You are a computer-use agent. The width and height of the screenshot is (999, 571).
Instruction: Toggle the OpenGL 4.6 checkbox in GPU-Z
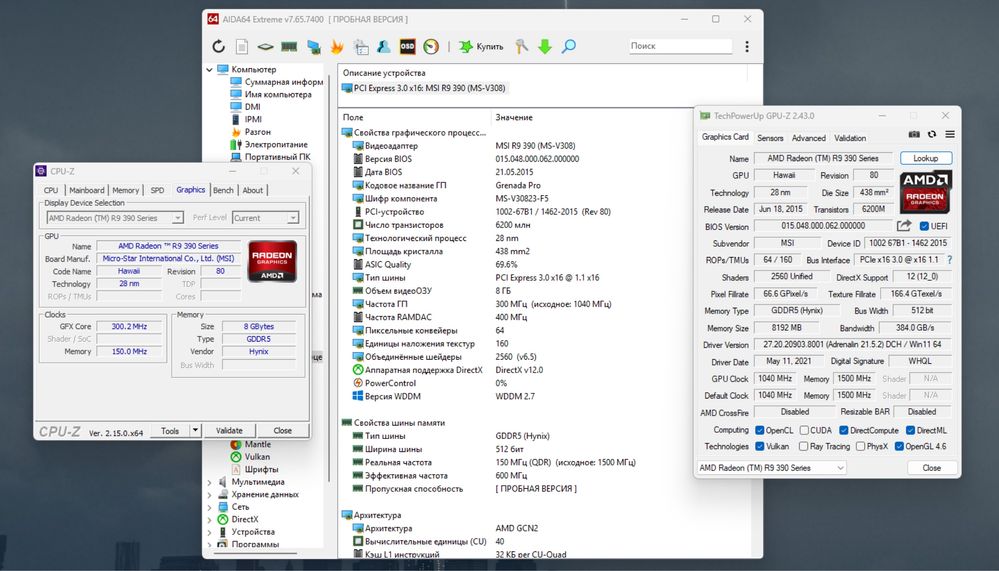click(x=899, y=446)
